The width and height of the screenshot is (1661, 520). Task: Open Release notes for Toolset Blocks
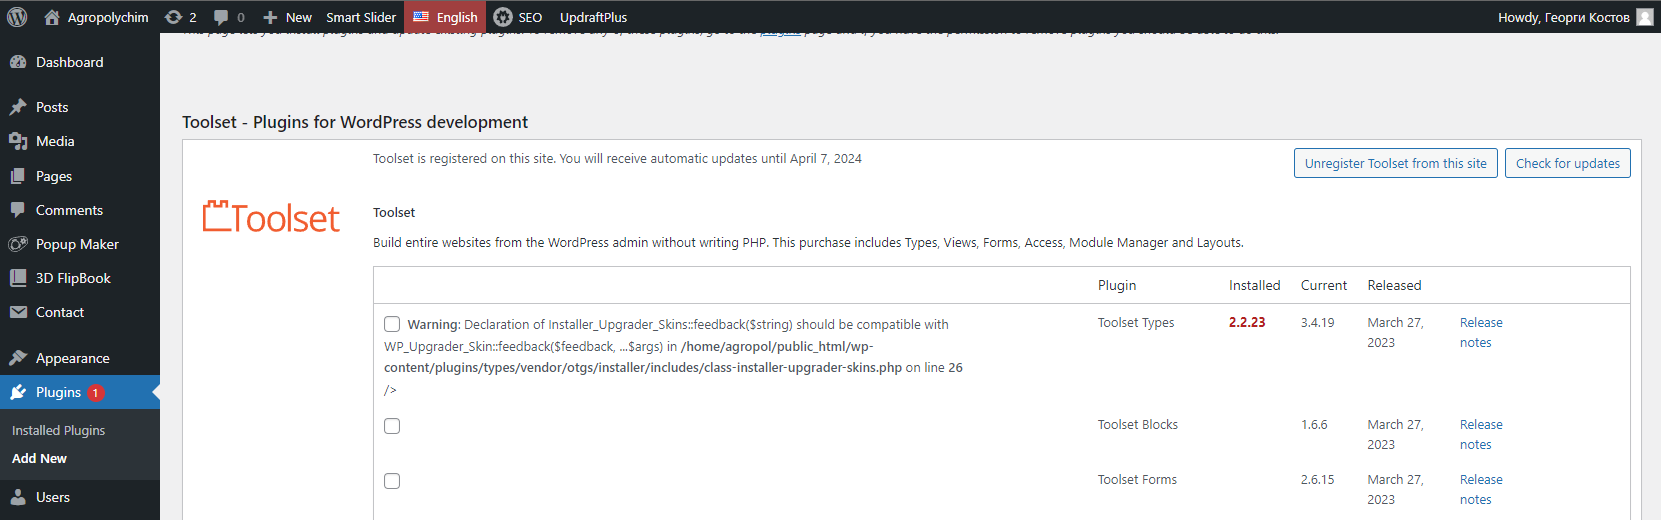[1480, 434]
